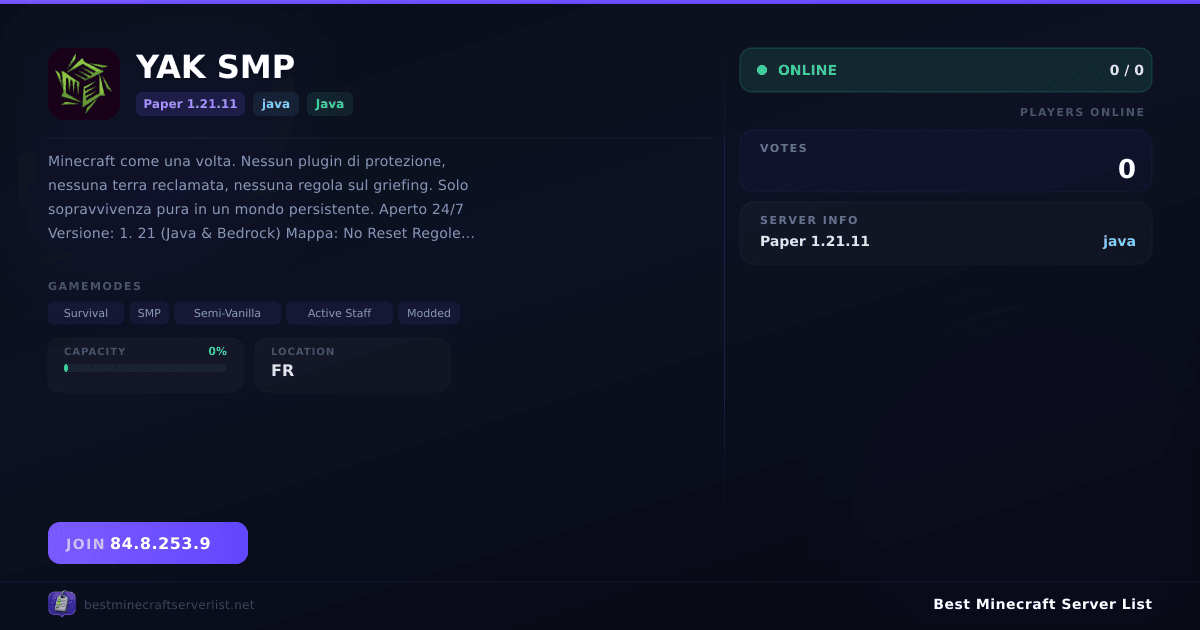Click Paper 1.21.11 in the Server Info card
The image size is (1200, 630).
pyautogui.click(x=815, y=241)
